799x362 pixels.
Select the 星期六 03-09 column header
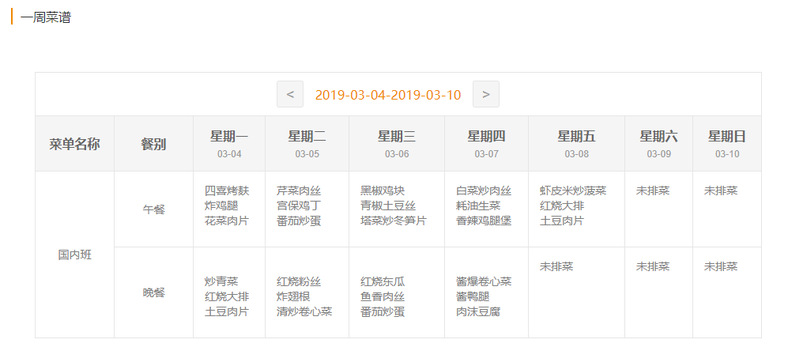(659, 144)
